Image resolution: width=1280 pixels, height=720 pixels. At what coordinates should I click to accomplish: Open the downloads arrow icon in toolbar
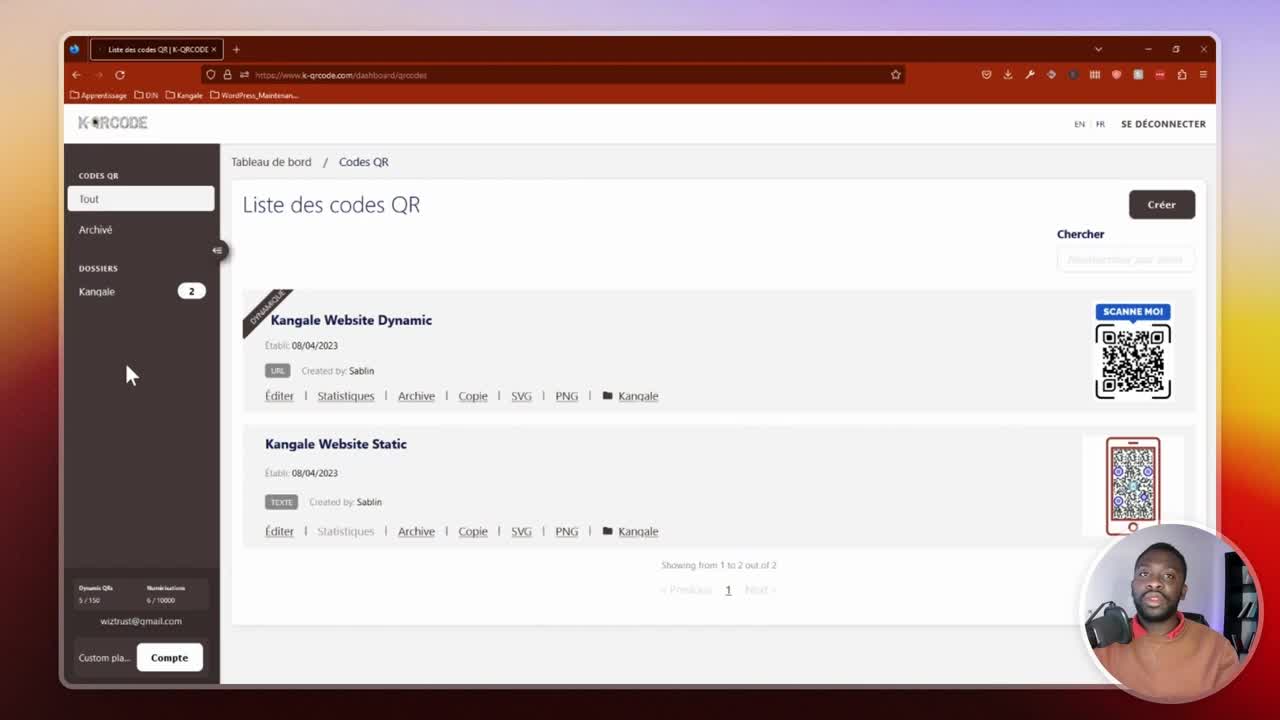pos(1008,75)
